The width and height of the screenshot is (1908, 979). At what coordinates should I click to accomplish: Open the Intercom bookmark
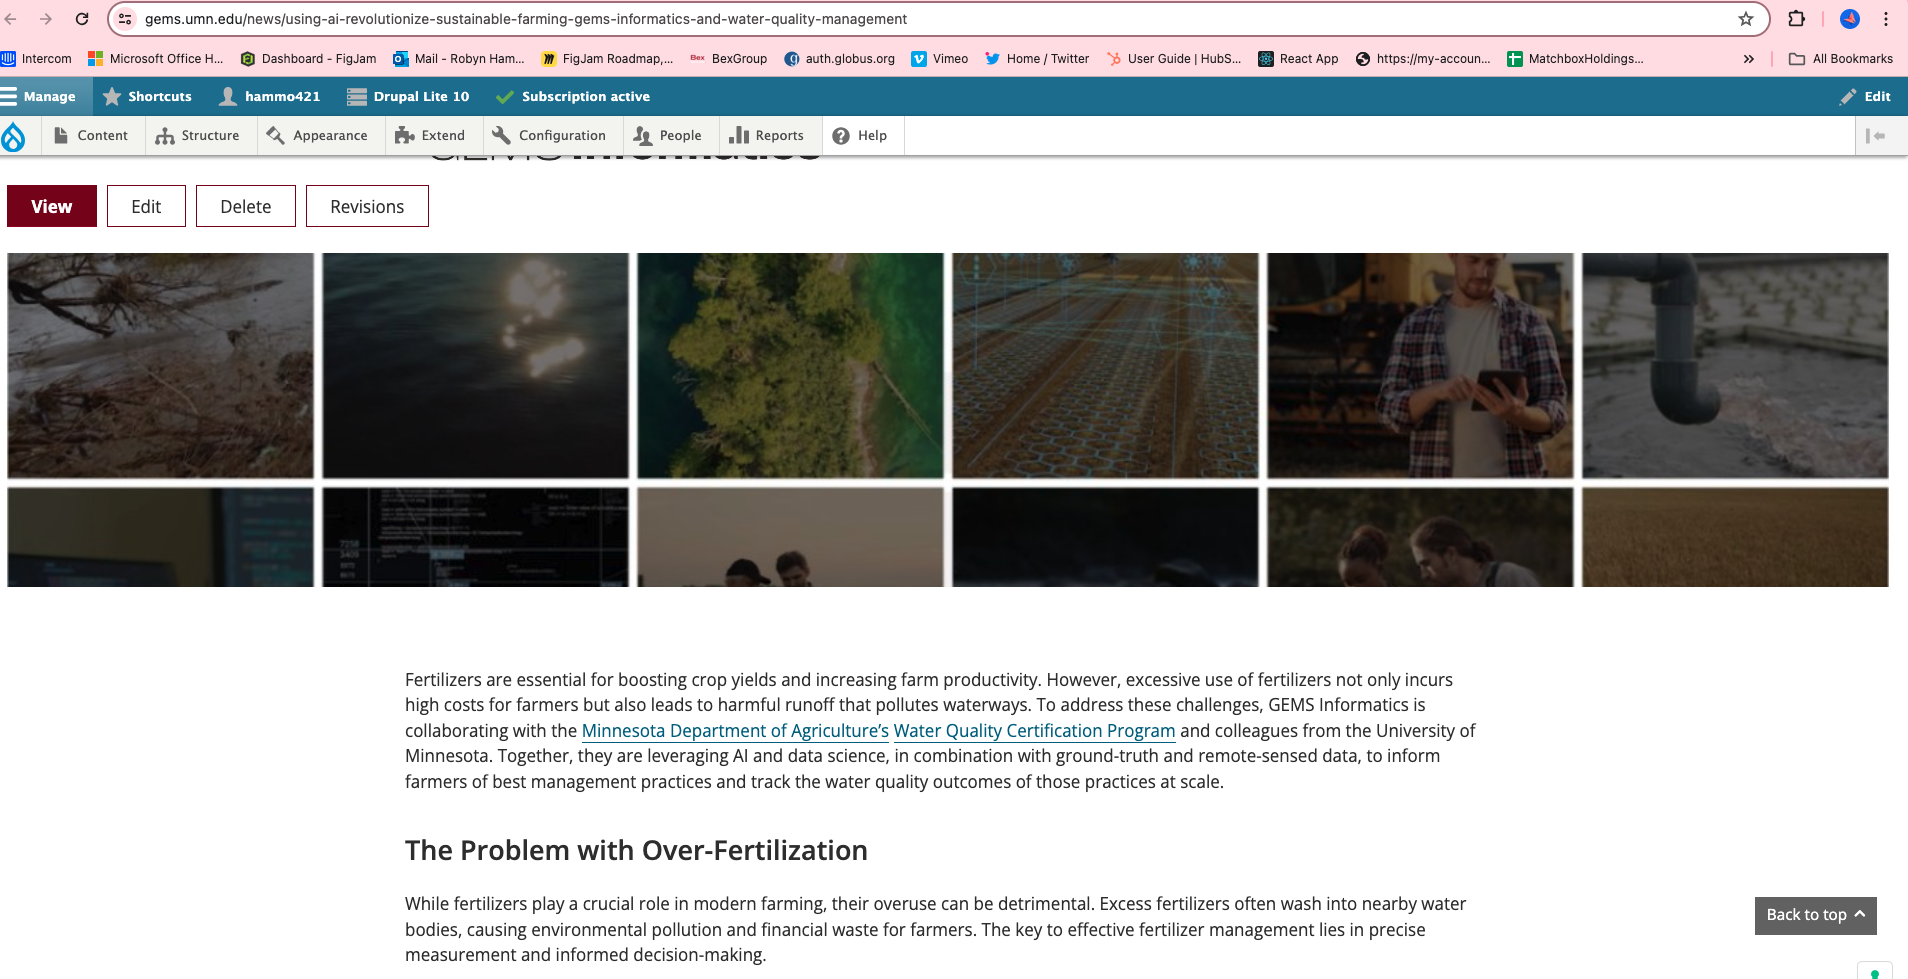pyautogui.click(x=37, y=59)
